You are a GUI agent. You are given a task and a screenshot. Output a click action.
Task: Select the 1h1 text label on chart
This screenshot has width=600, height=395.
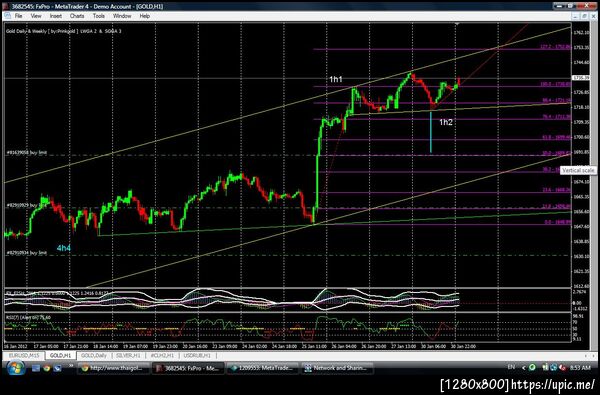coord(336,80)
